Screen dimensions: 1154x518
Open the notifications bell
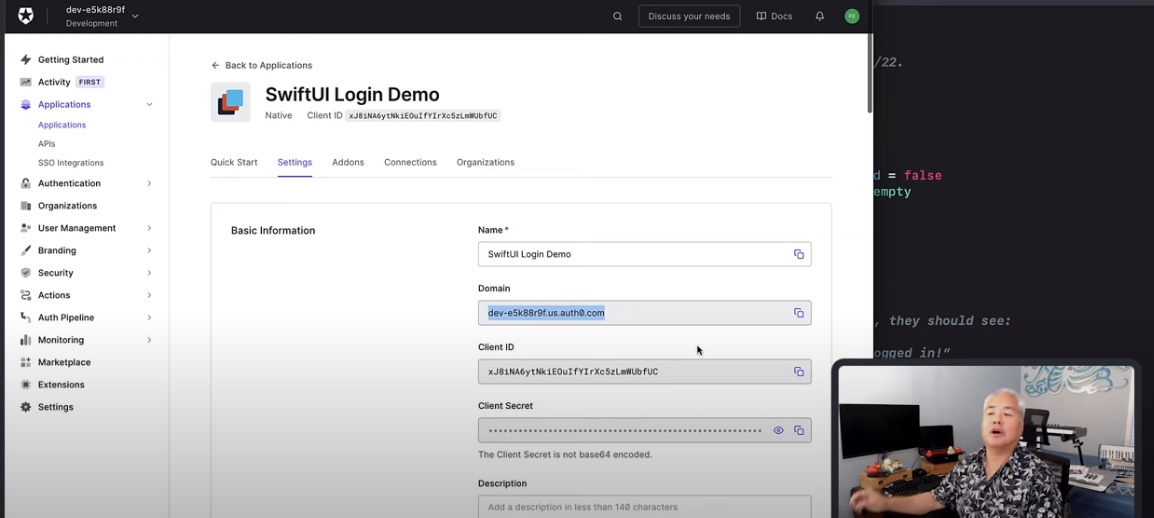coord(820,16)
